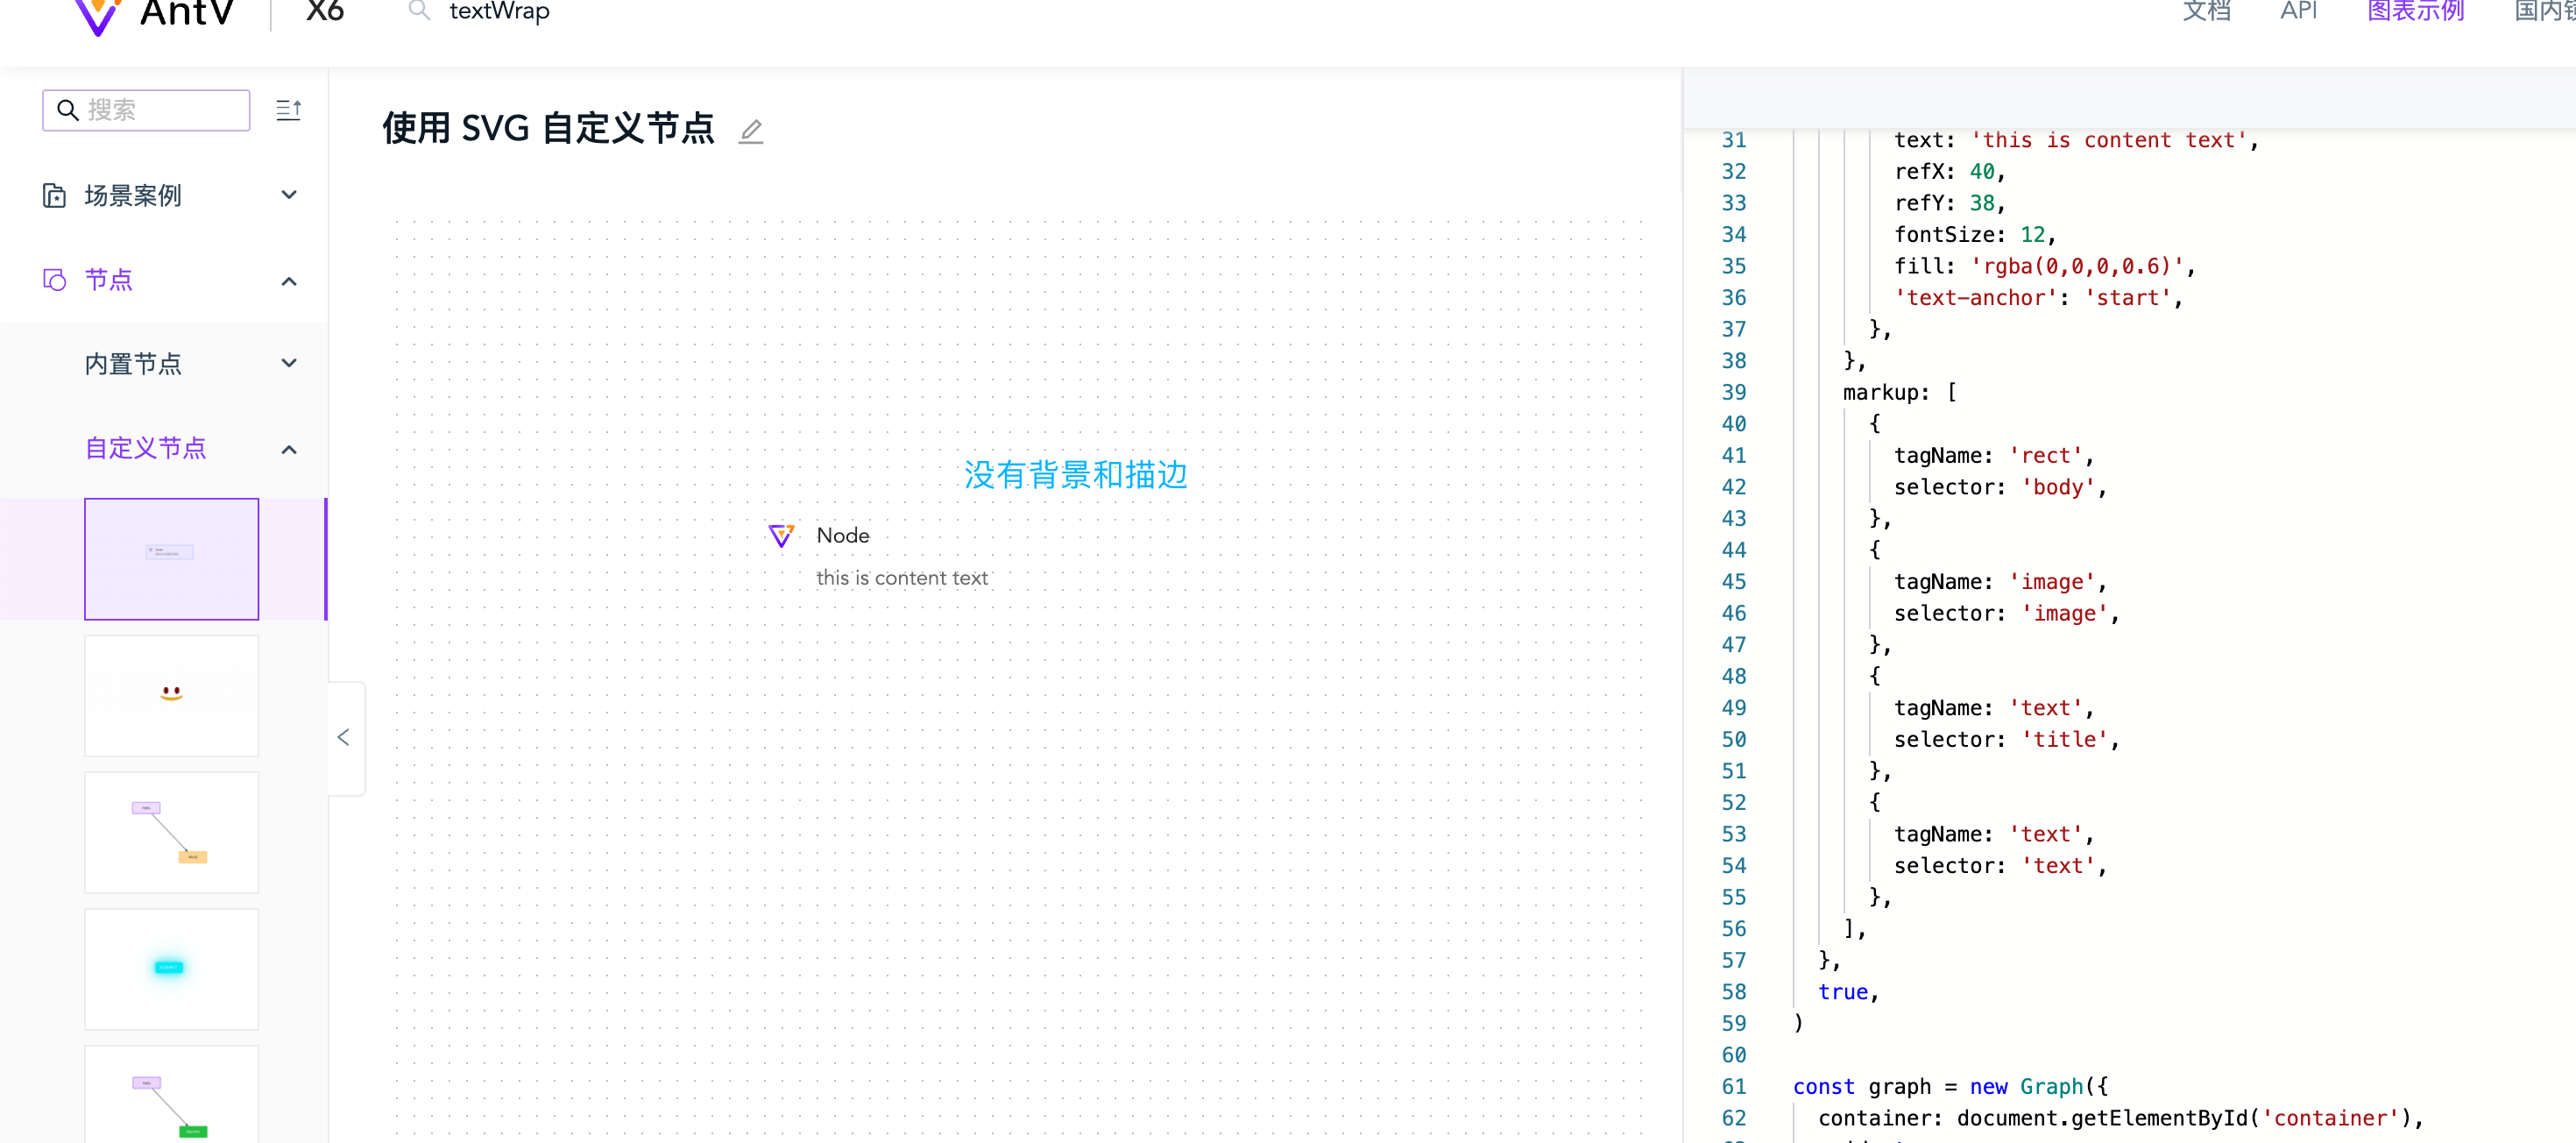Viewport: 2576px width, 1143px height.
Task: Open the 文档 menu item
Action: tap(2206, 11)
